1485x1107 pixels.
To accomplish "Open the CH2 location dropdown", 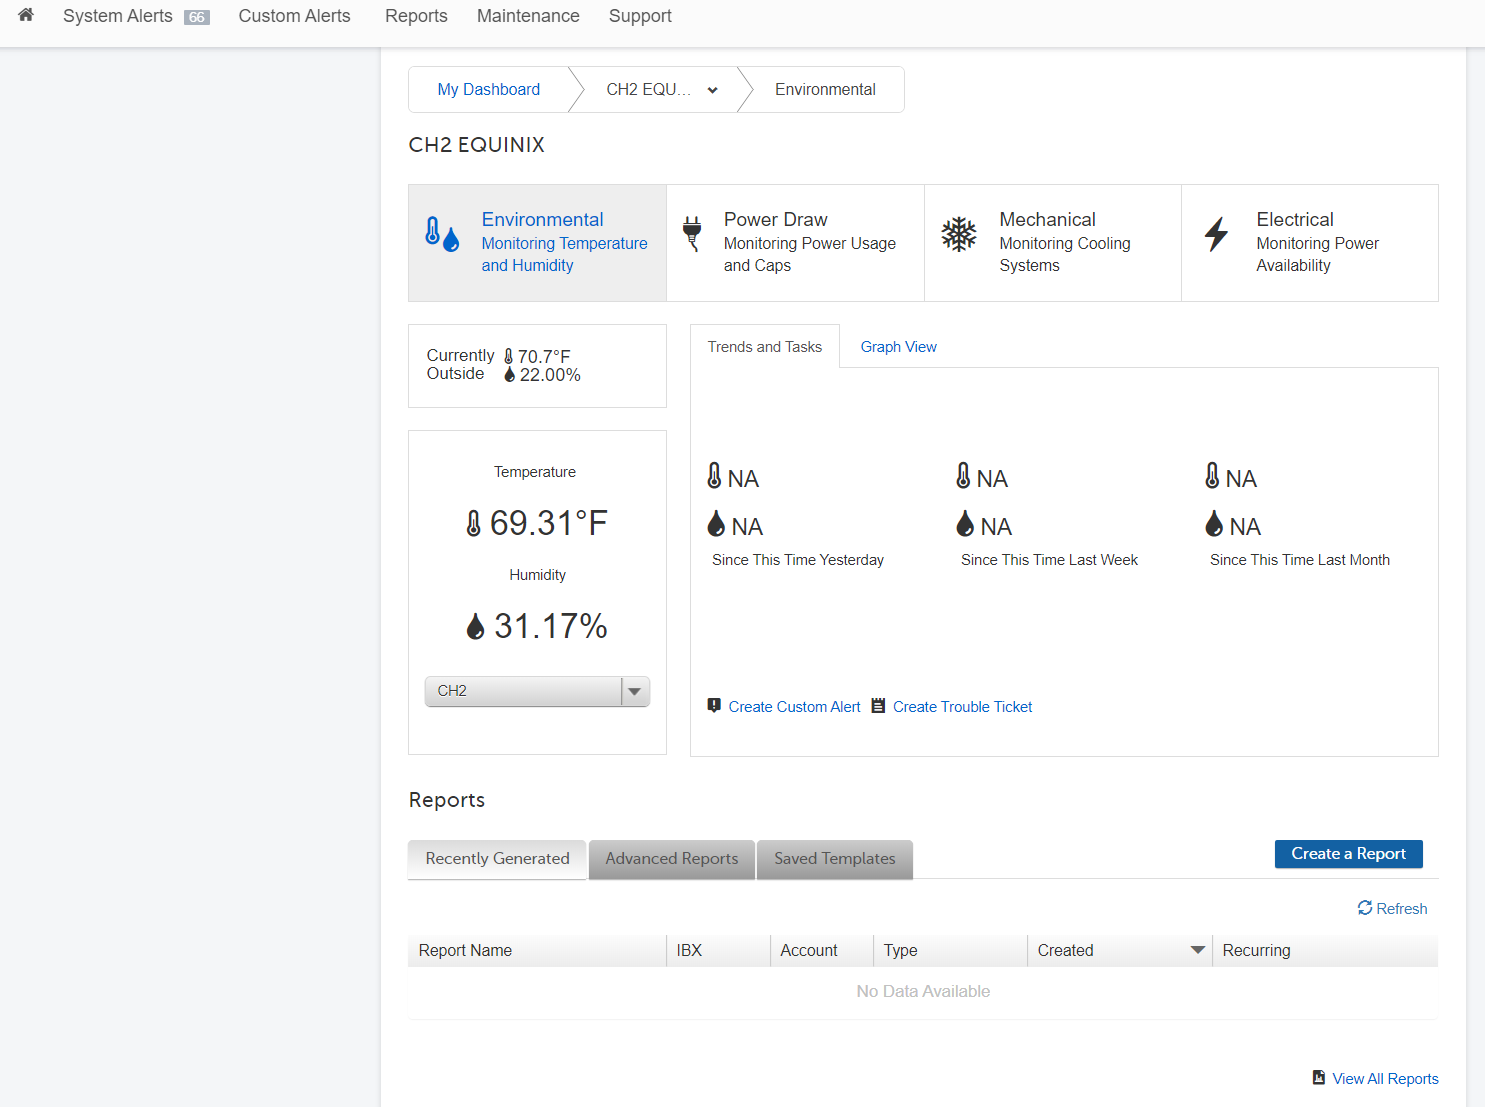I will click(537, 691).
